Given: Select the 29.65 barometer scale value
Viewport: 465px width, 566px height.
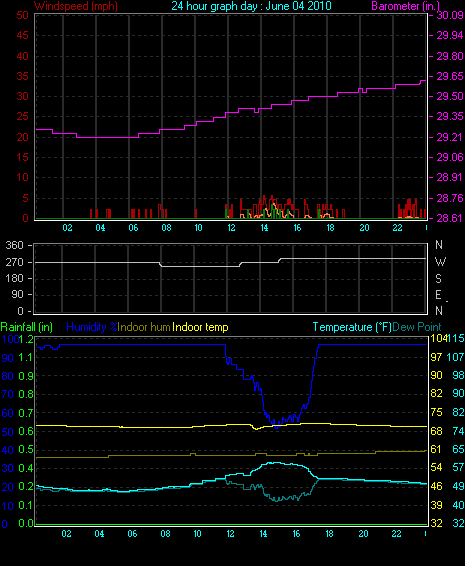Looking at the screenshot, I should (450, 77).
